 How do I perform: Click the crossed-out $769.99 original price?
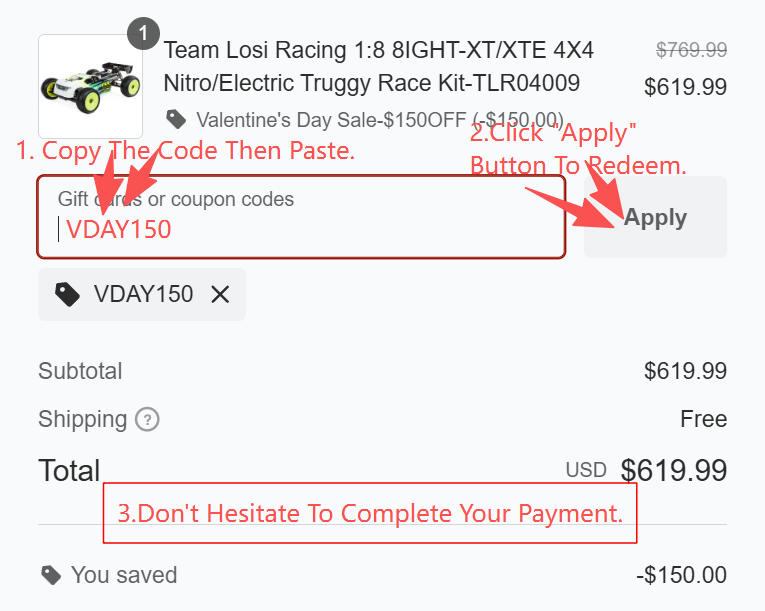(691, 49)
